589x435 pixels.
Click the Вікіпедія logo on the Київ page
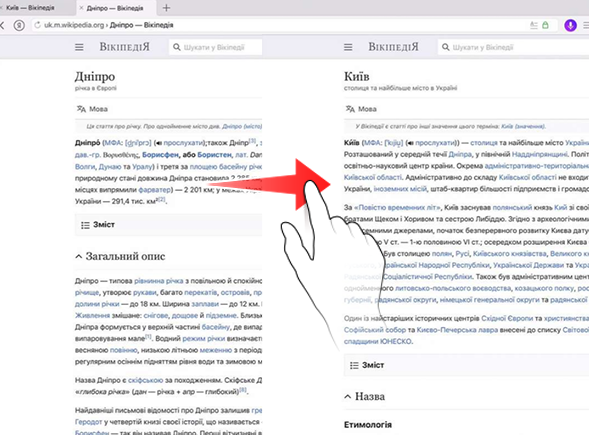click(393, 47)
